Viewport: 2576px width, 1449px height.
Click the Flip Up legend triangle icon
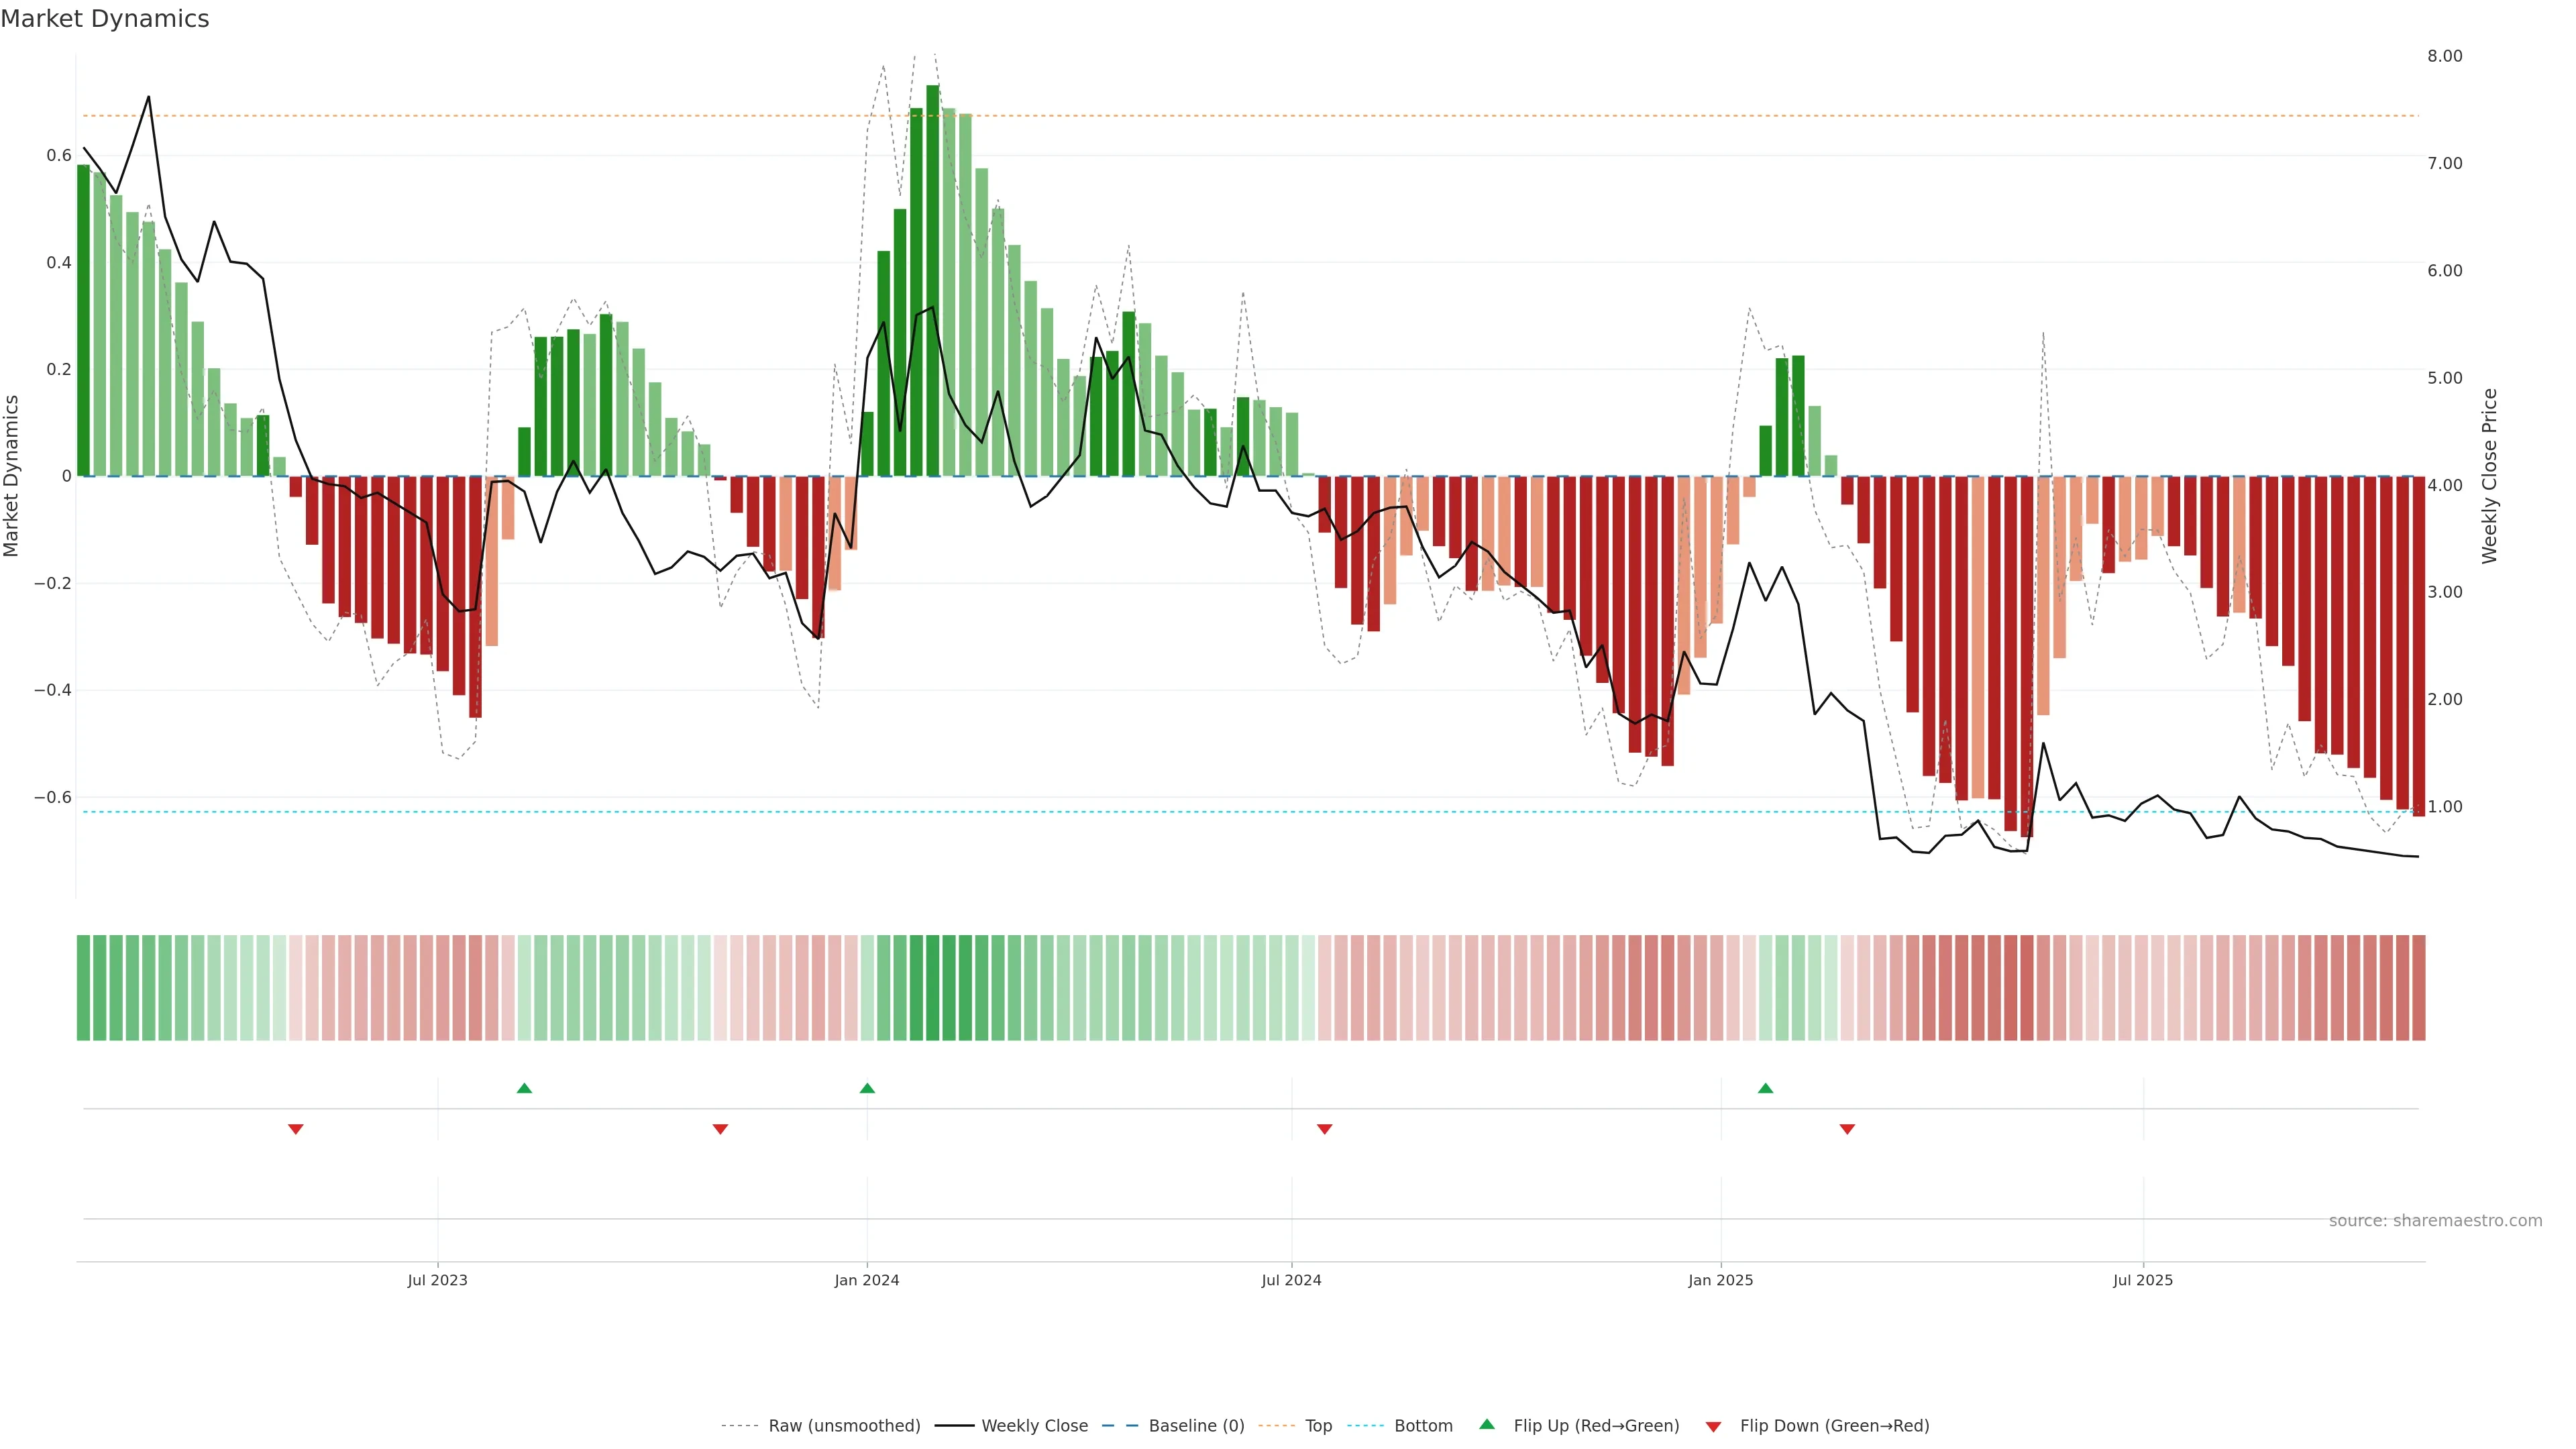pyautogui.click(x=1486, y=1424)
